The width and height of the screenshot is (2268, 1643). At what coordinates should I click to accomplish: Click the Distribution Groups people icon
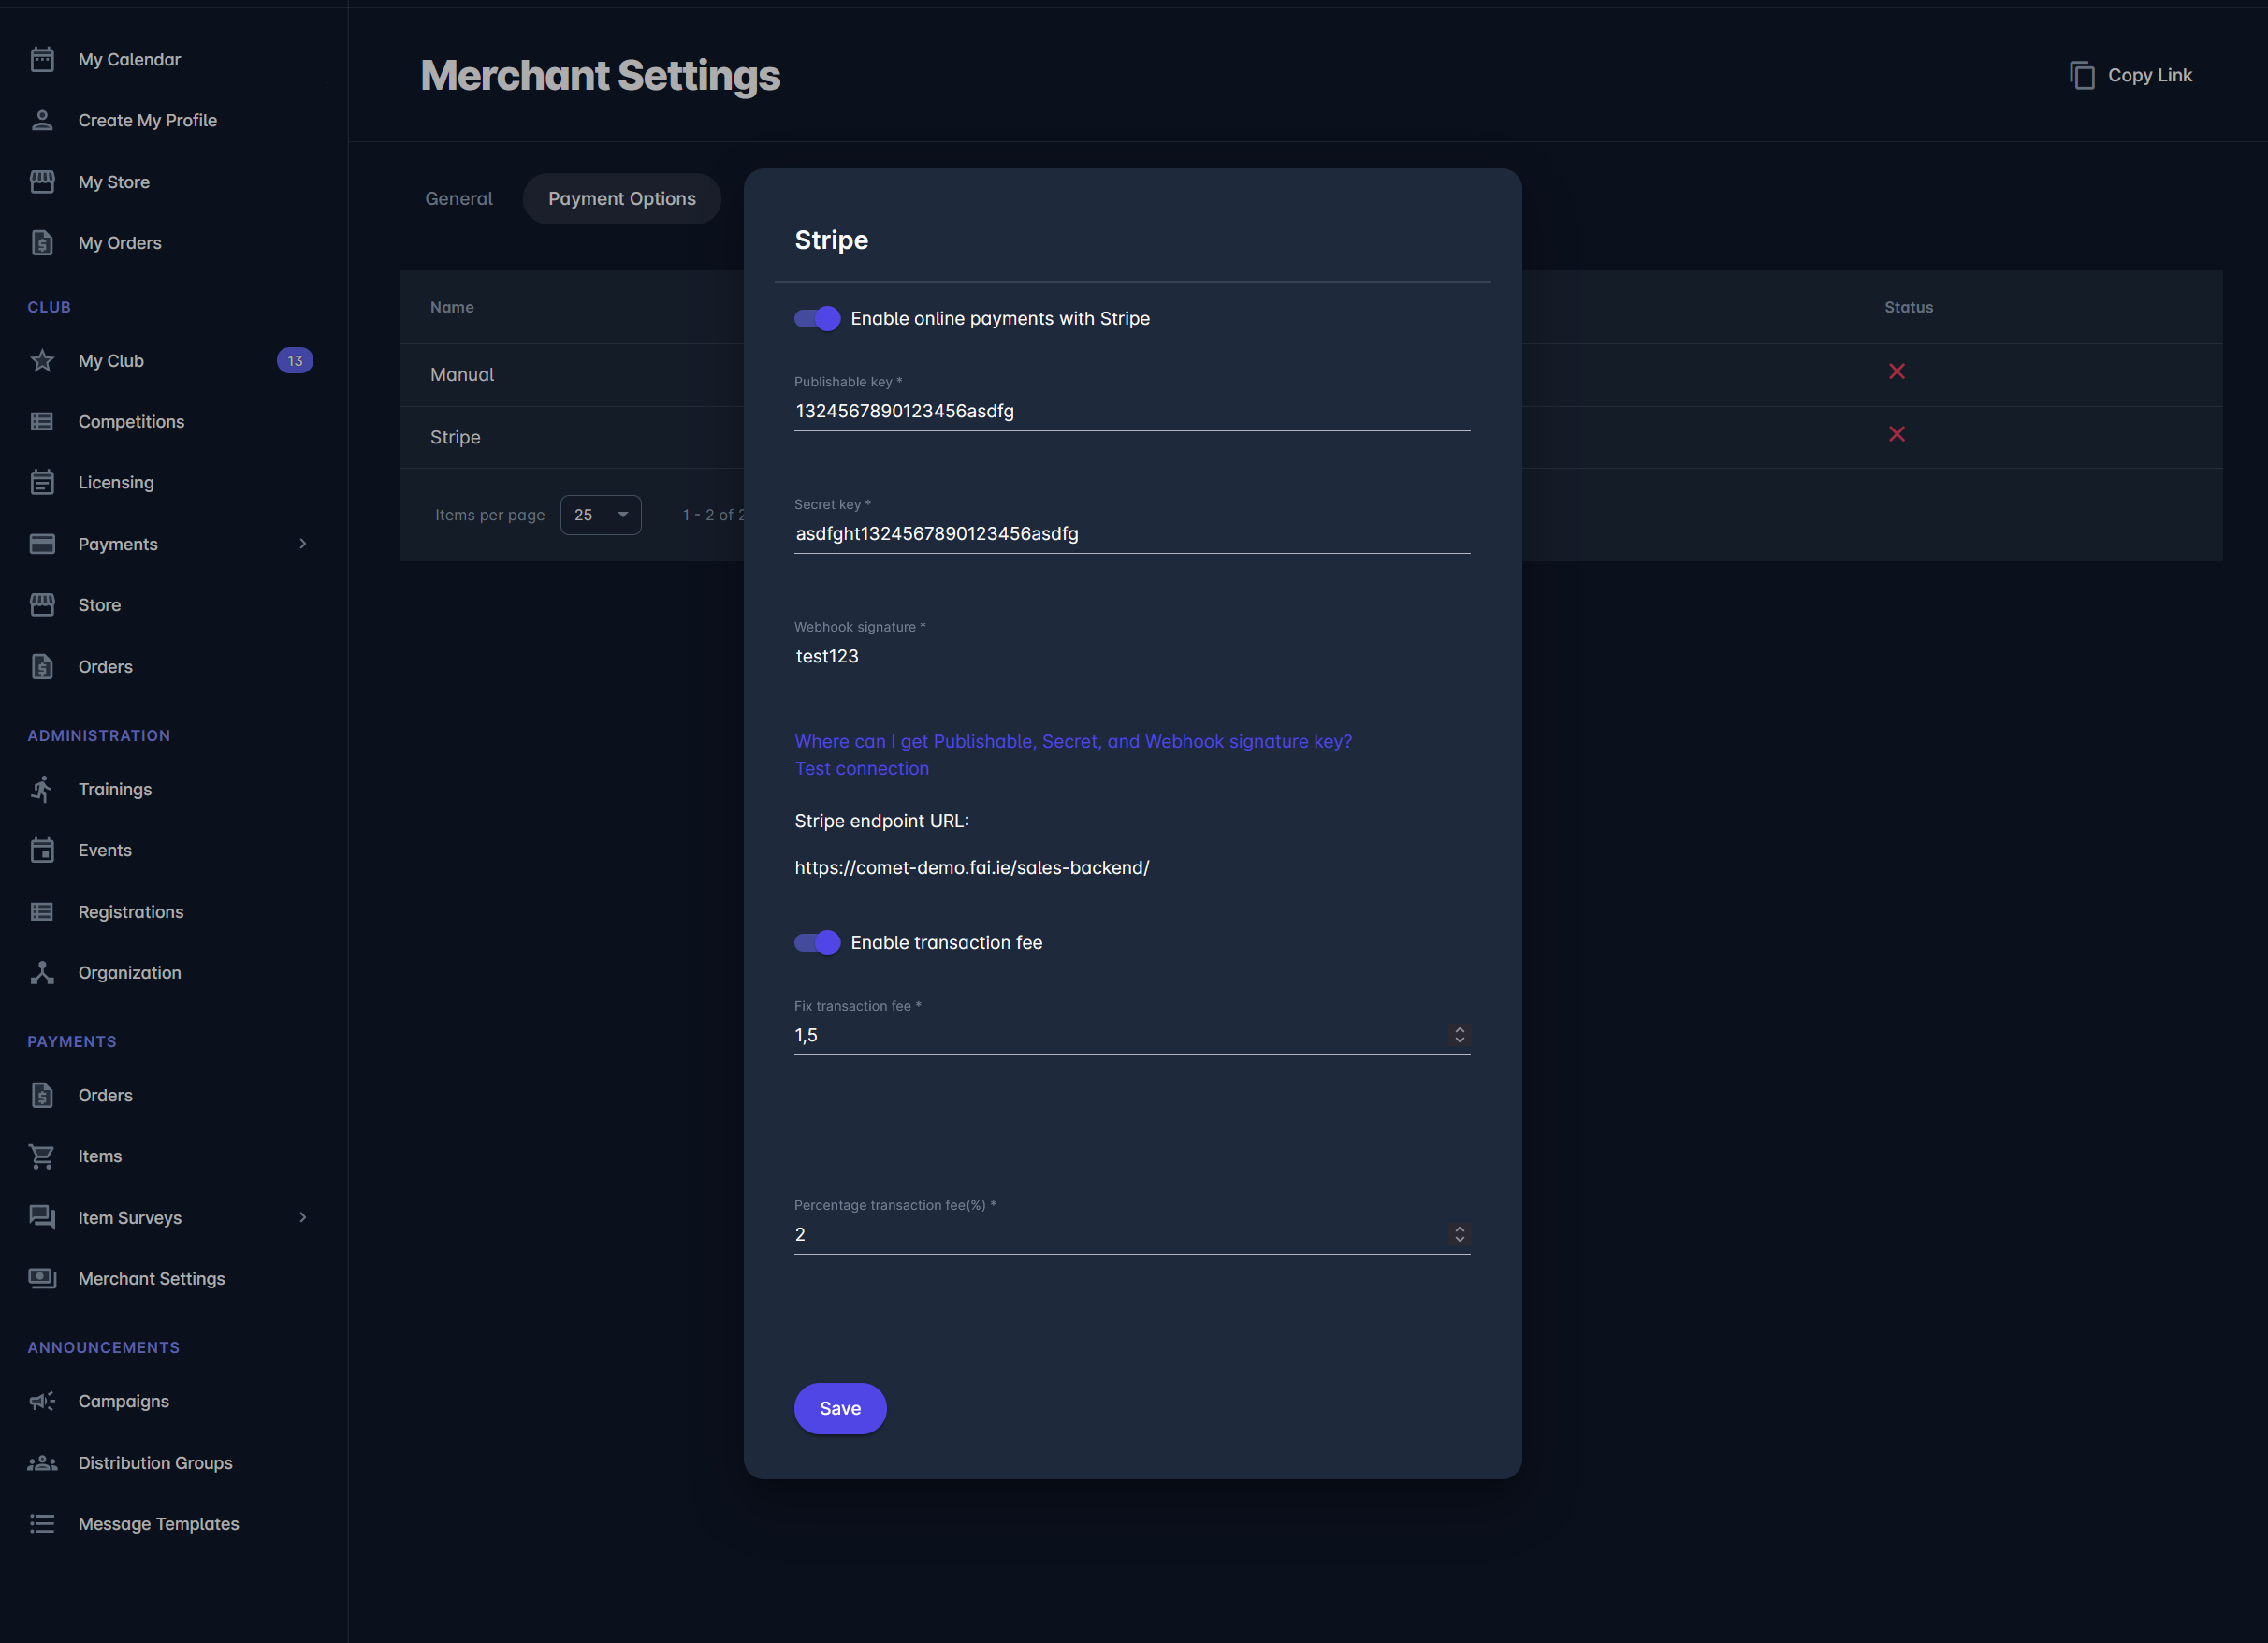click(42, 1463)
